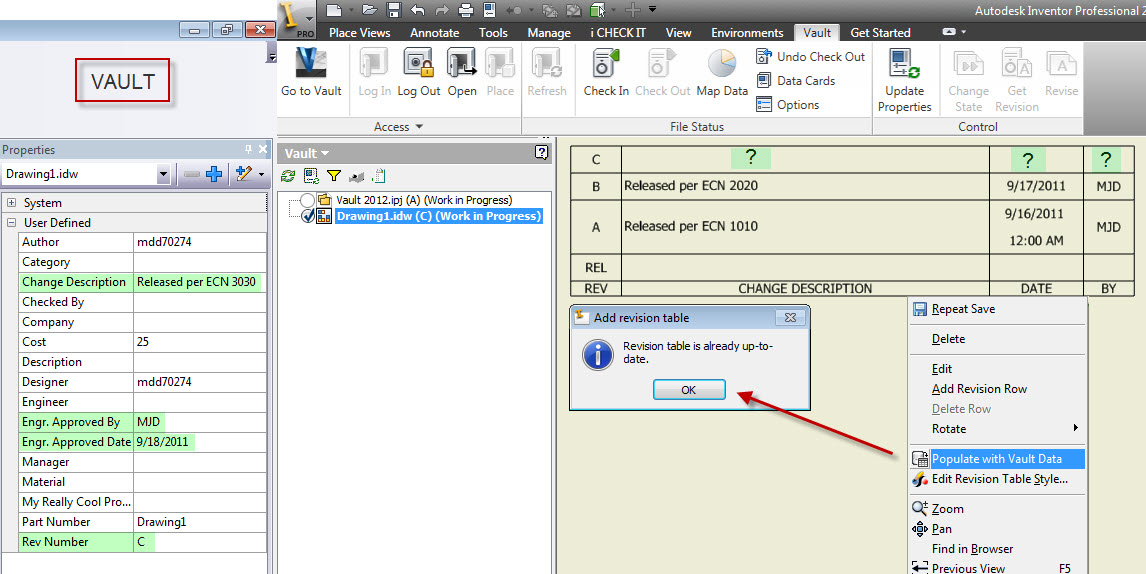The height and width of the screenshot is (574, 1146).
Task: Choose Edit Revision Table Style
Action: (997, 479)
